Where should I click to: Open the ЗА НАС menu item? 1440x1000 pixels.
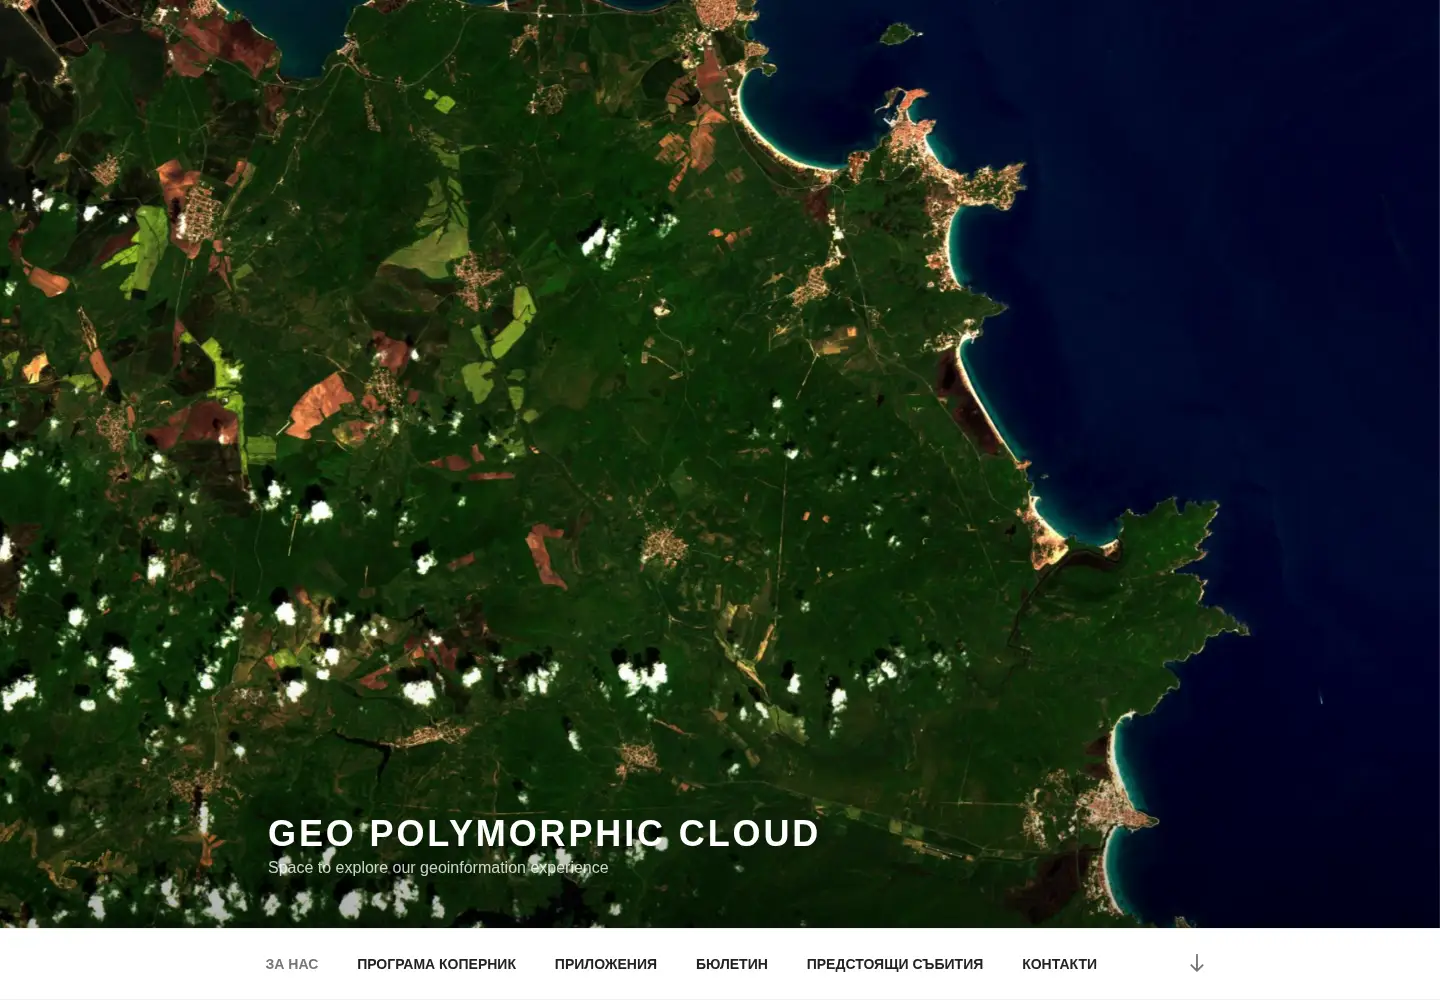click(292, 964)
